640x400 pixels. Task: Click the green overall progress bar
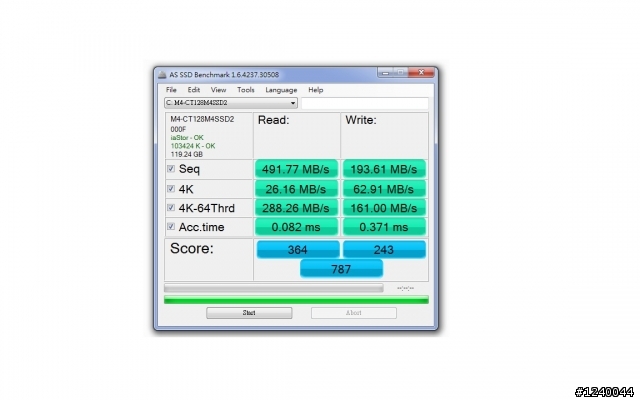pos(296,300)
